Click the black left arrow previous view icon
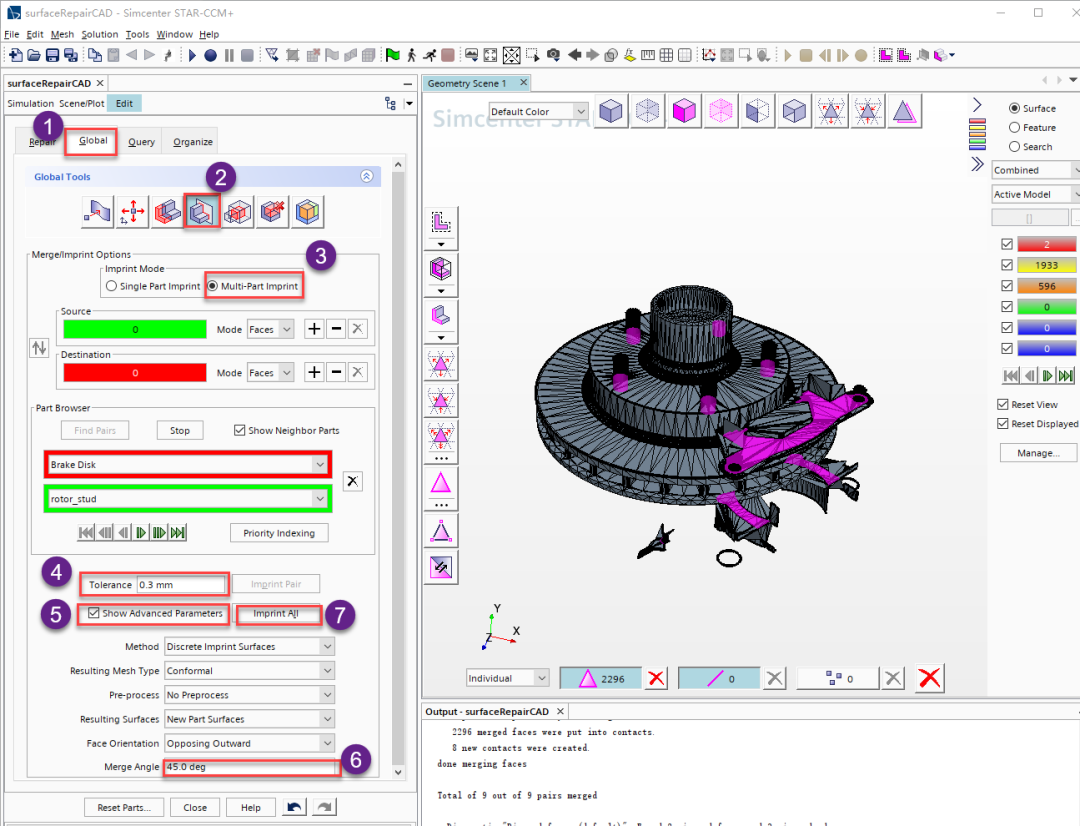Viewport: 1080px width, 826px height. 574,55
